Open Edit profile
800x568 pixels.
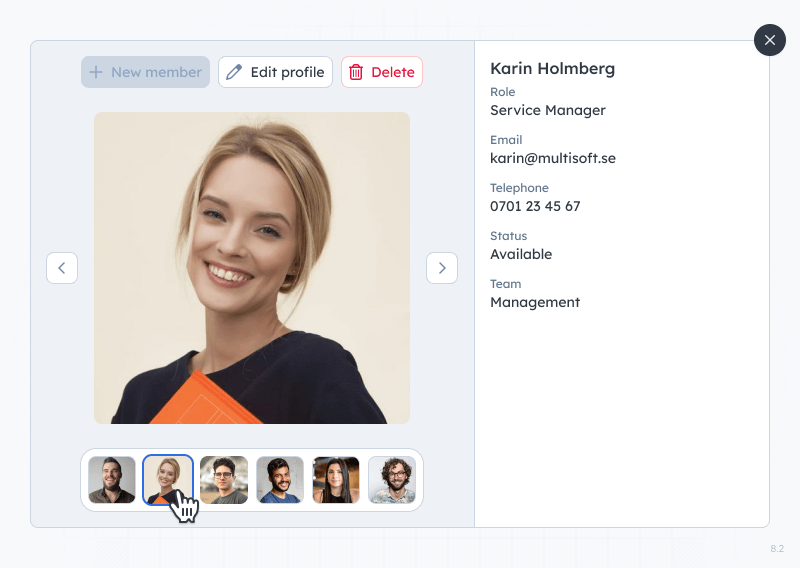[276, 72]
